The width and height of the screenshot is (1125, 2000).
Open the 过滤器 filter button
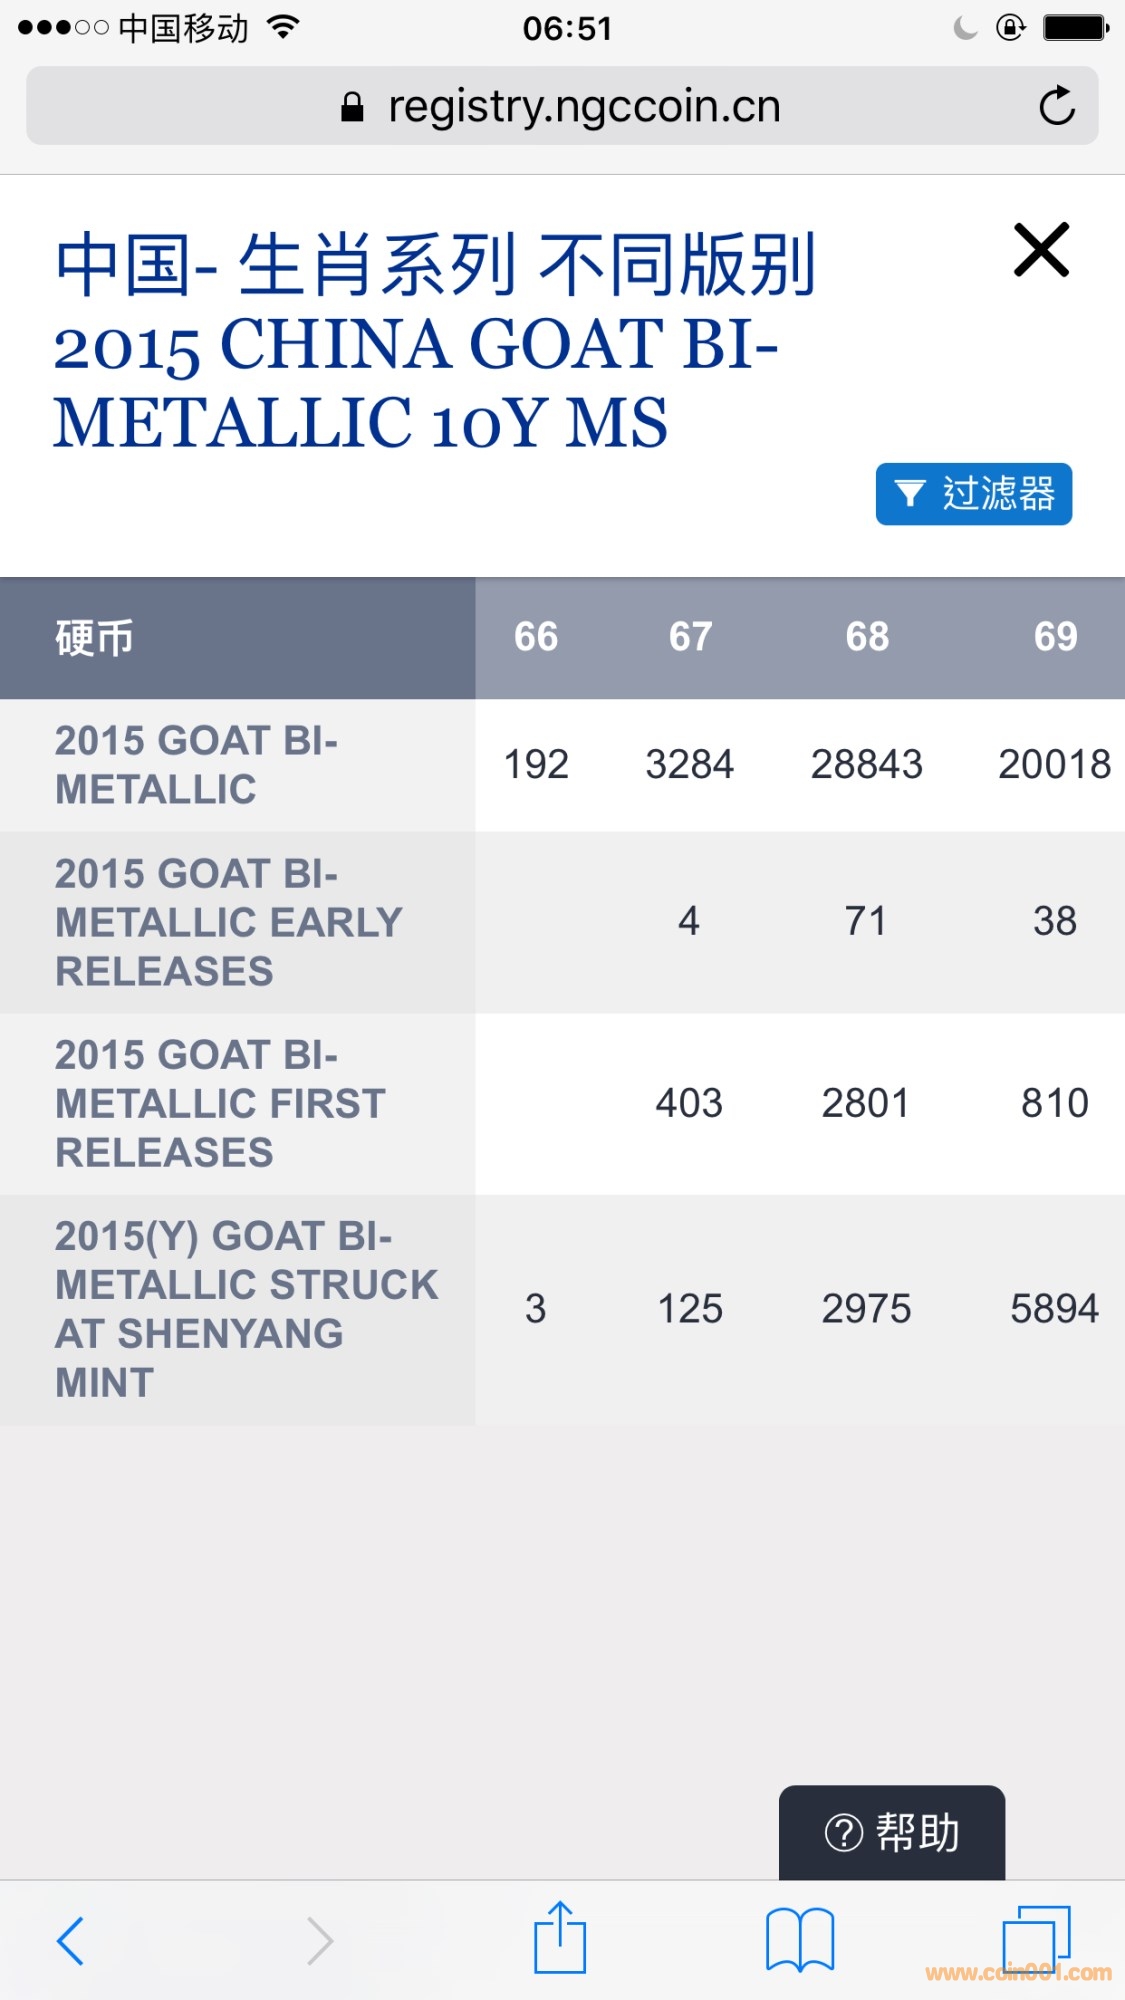click(x=973, y=494)
